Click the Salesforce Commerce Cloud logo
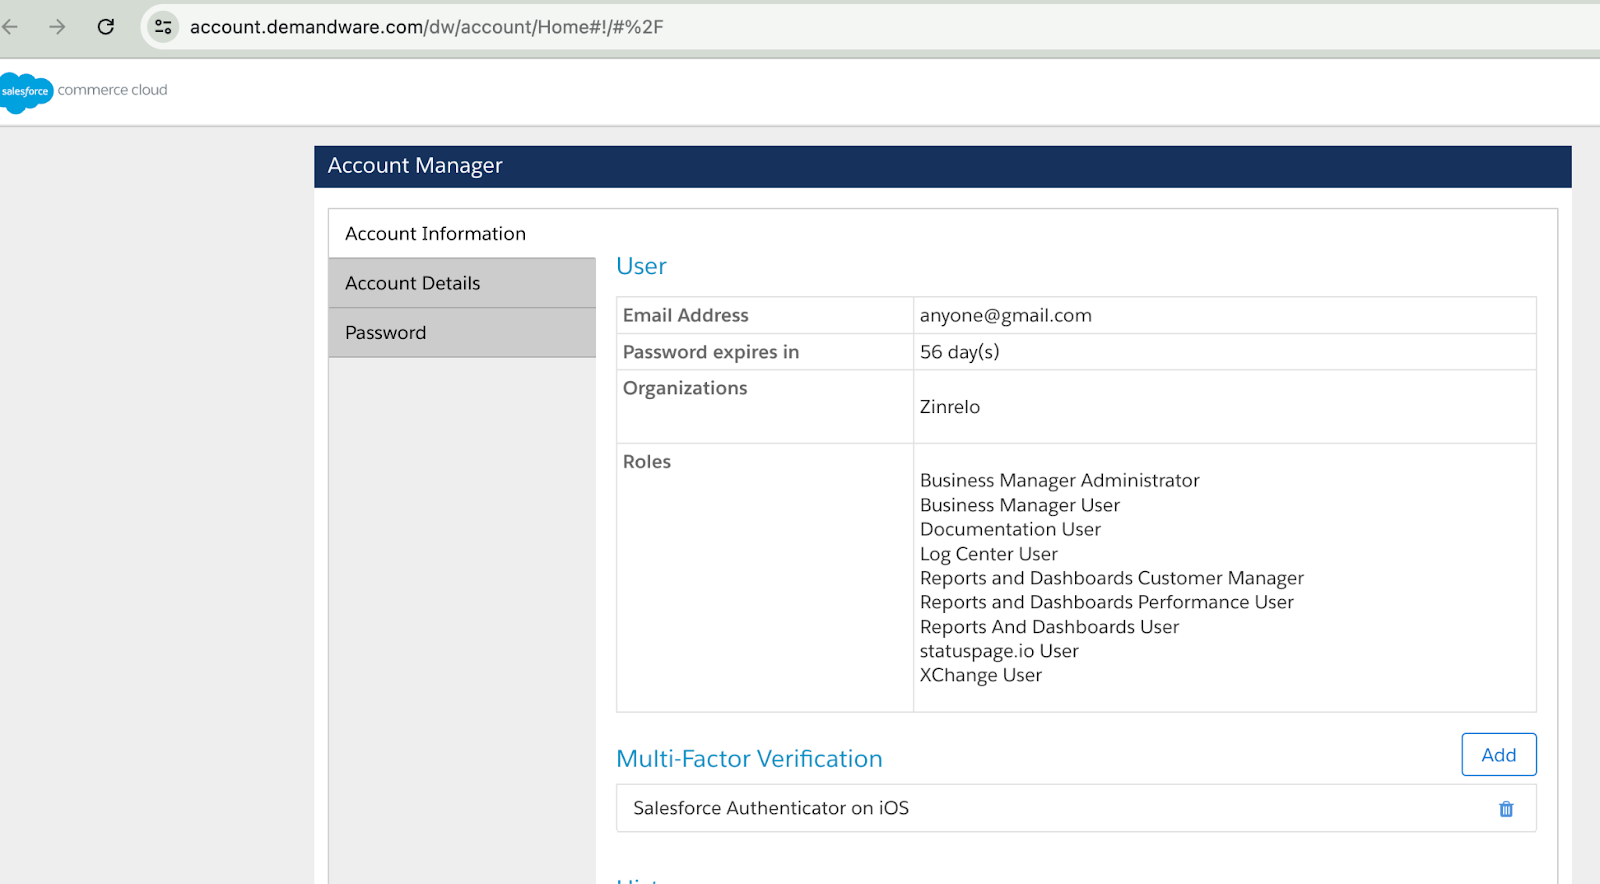This screenshot has width=1600, height=884. [84, 91]
